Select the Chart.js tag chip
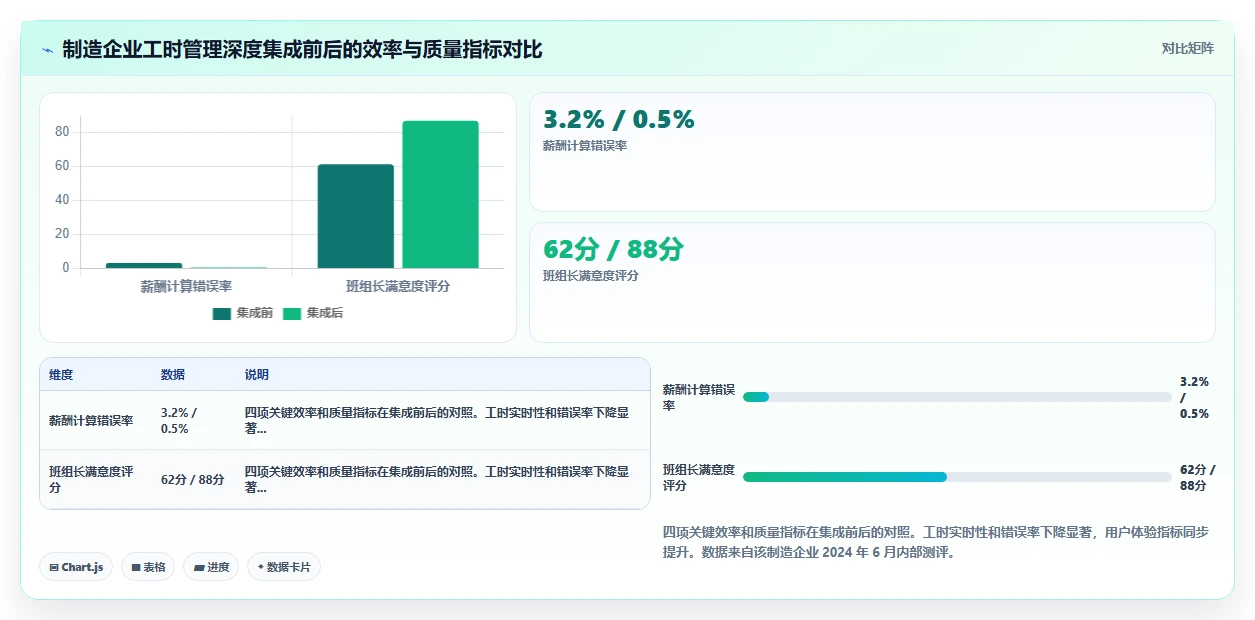Image resolution: width=1255 pixels, height=620 pixels. 77,567
